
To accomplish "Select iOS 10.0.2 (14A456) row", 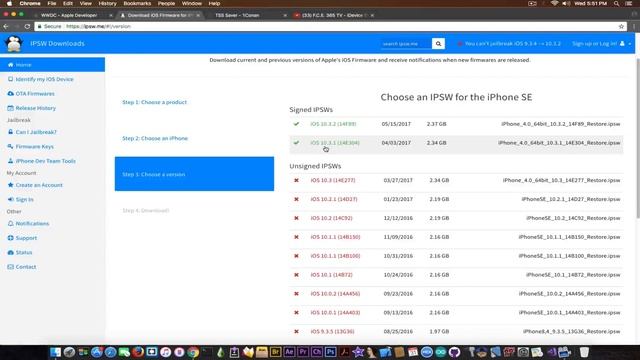I will [x=456, y=293].
